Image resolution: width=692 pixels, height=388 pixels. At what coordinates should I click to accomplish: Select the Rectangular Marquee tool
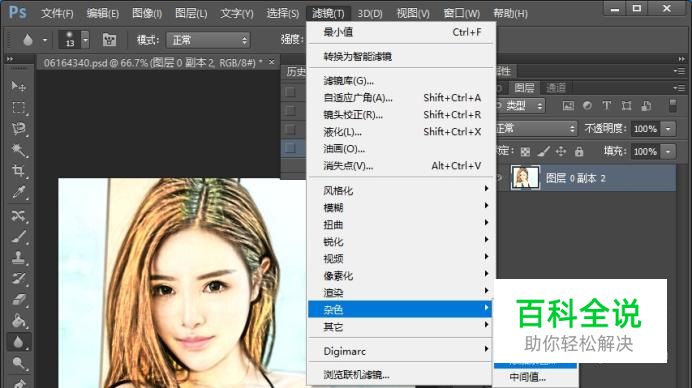pyautogui.click(x=18, y=107)
